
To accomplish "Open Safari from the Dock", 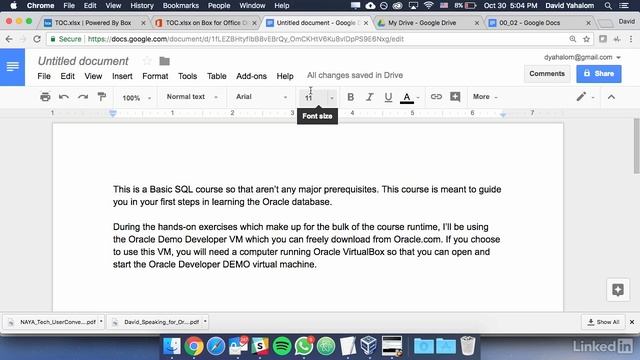I will [x=216, y=346].
